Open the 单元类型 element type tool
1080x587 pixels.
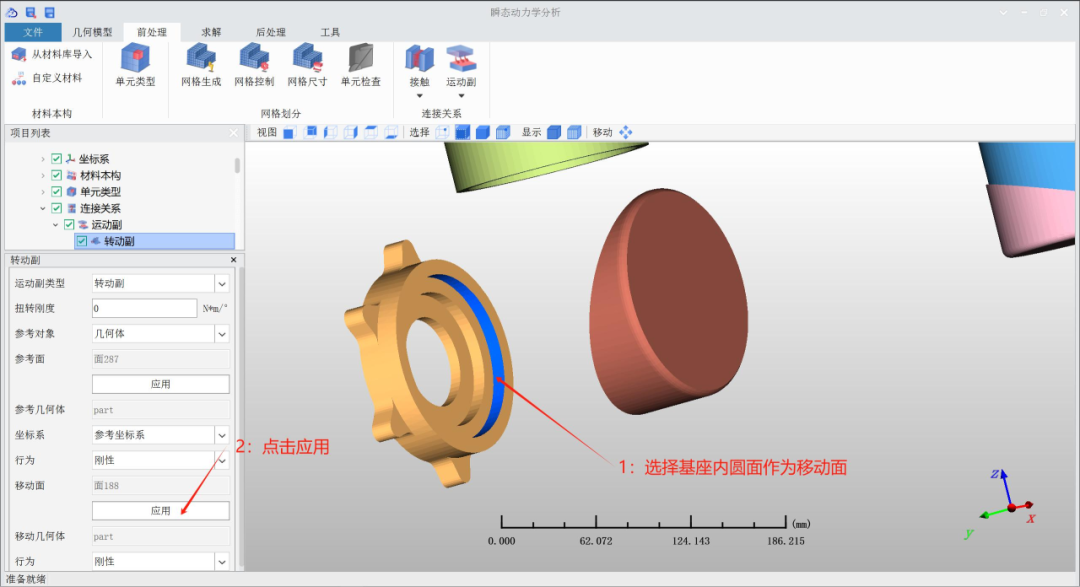(135, 65)
